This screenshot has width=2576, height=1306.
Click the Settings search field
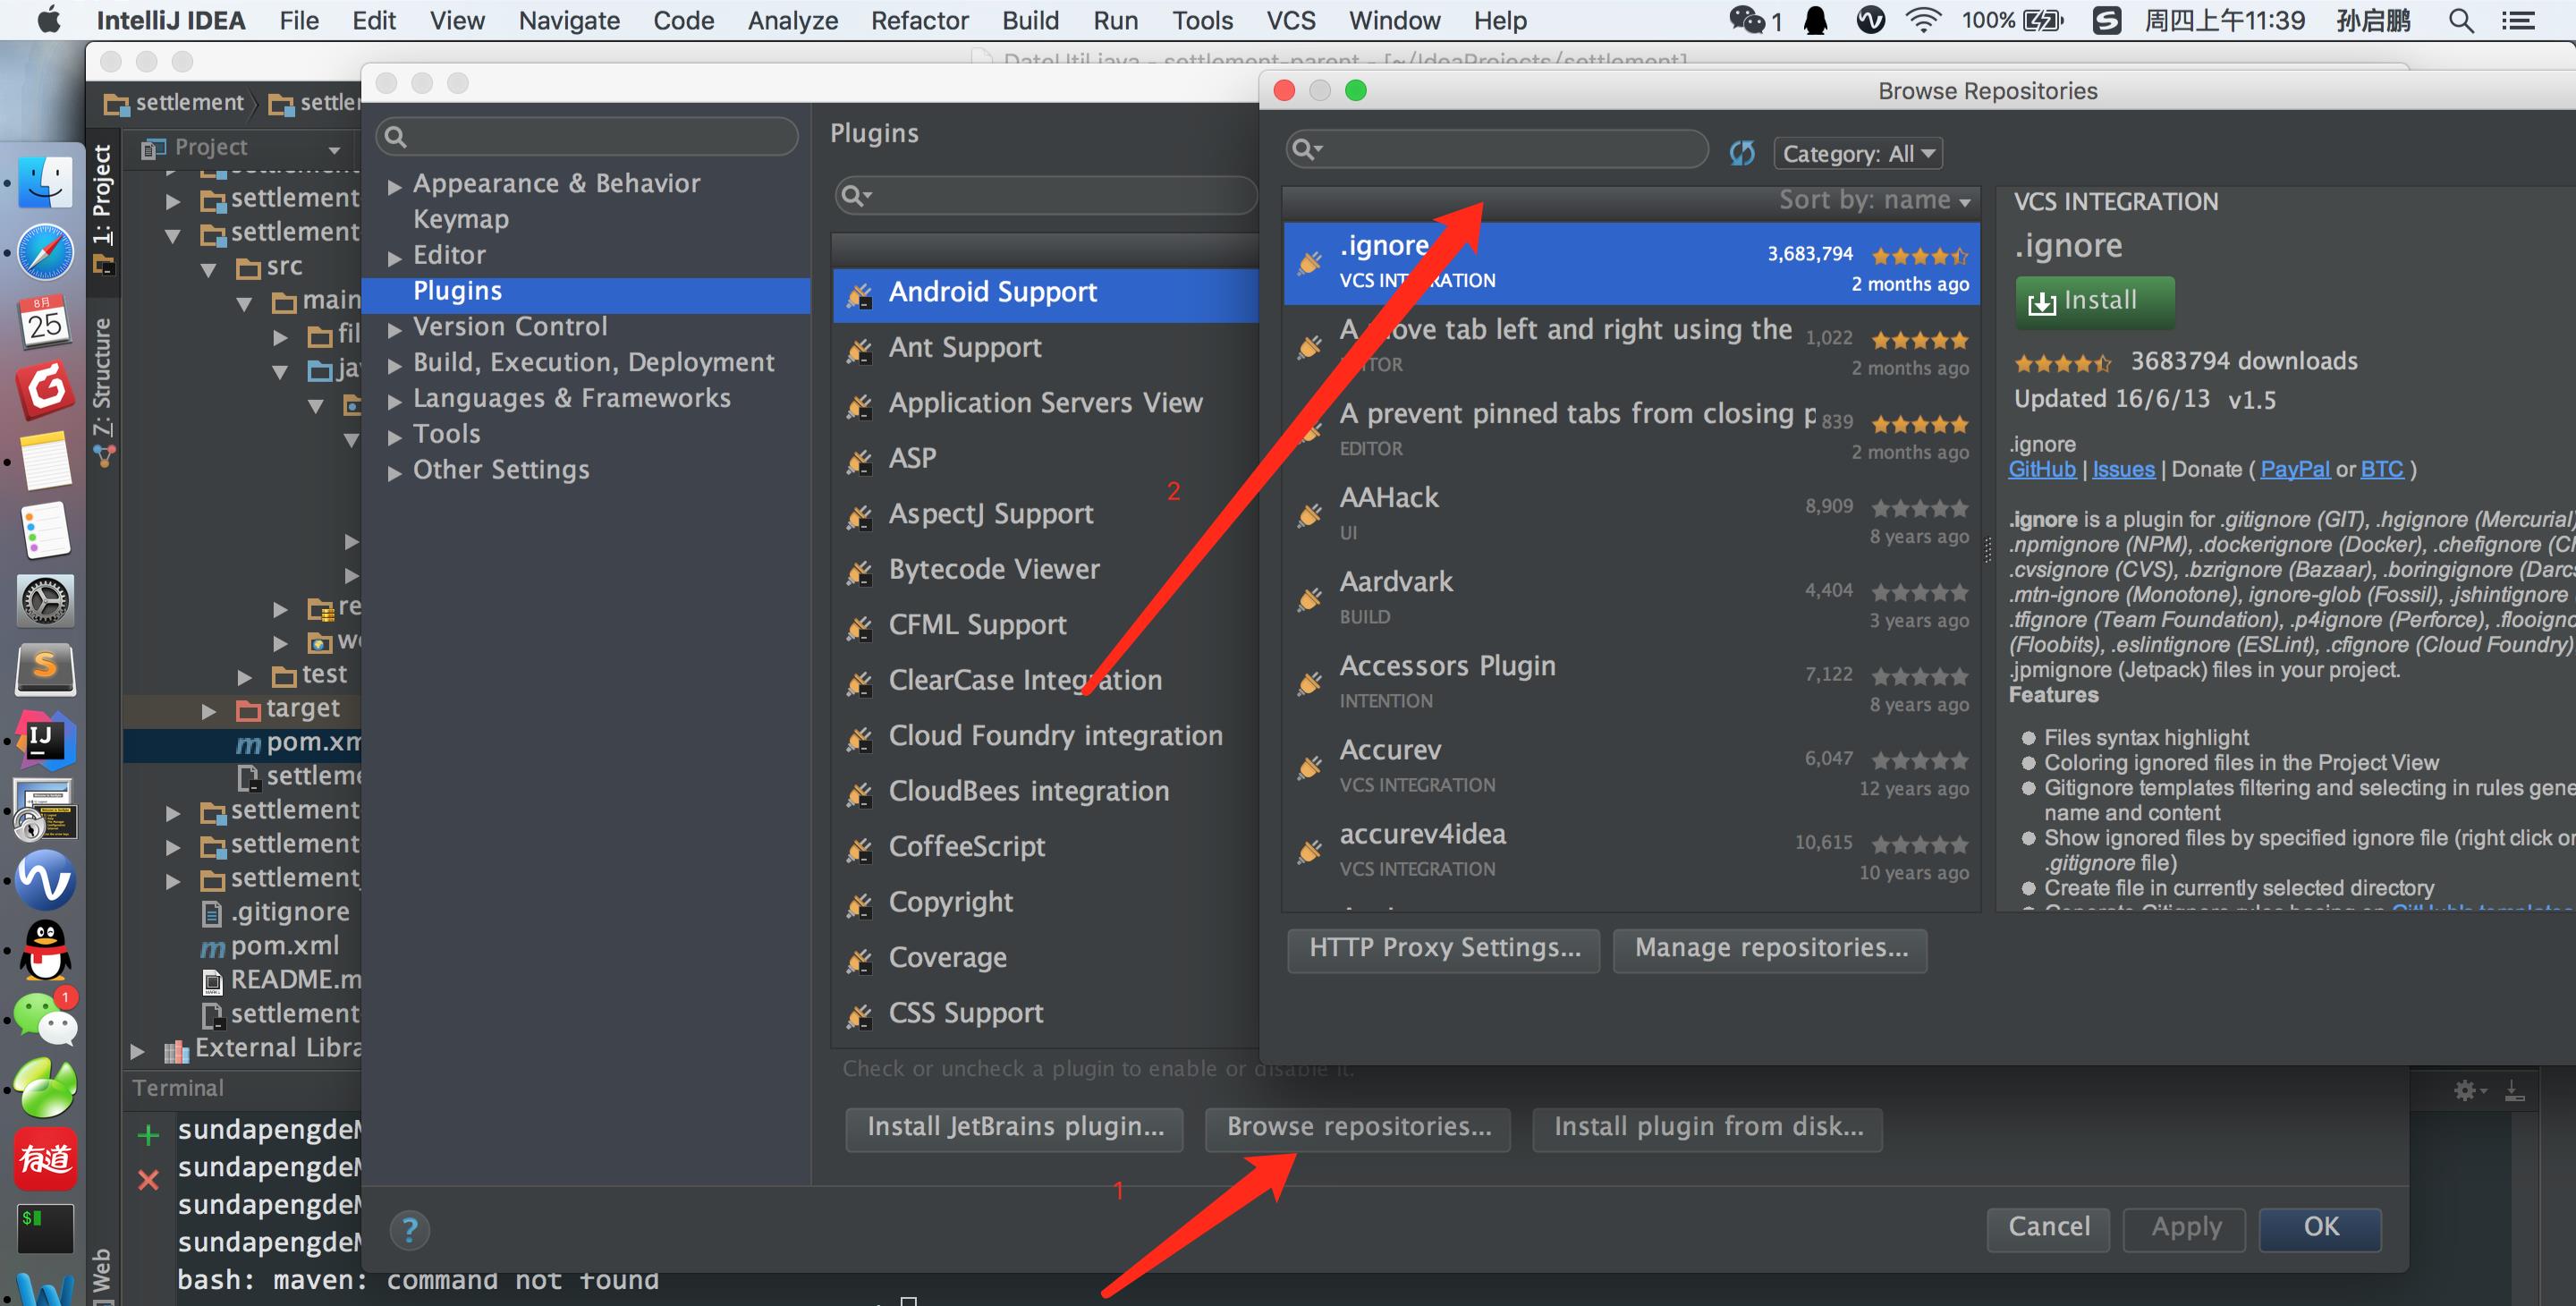click(587, 137)
